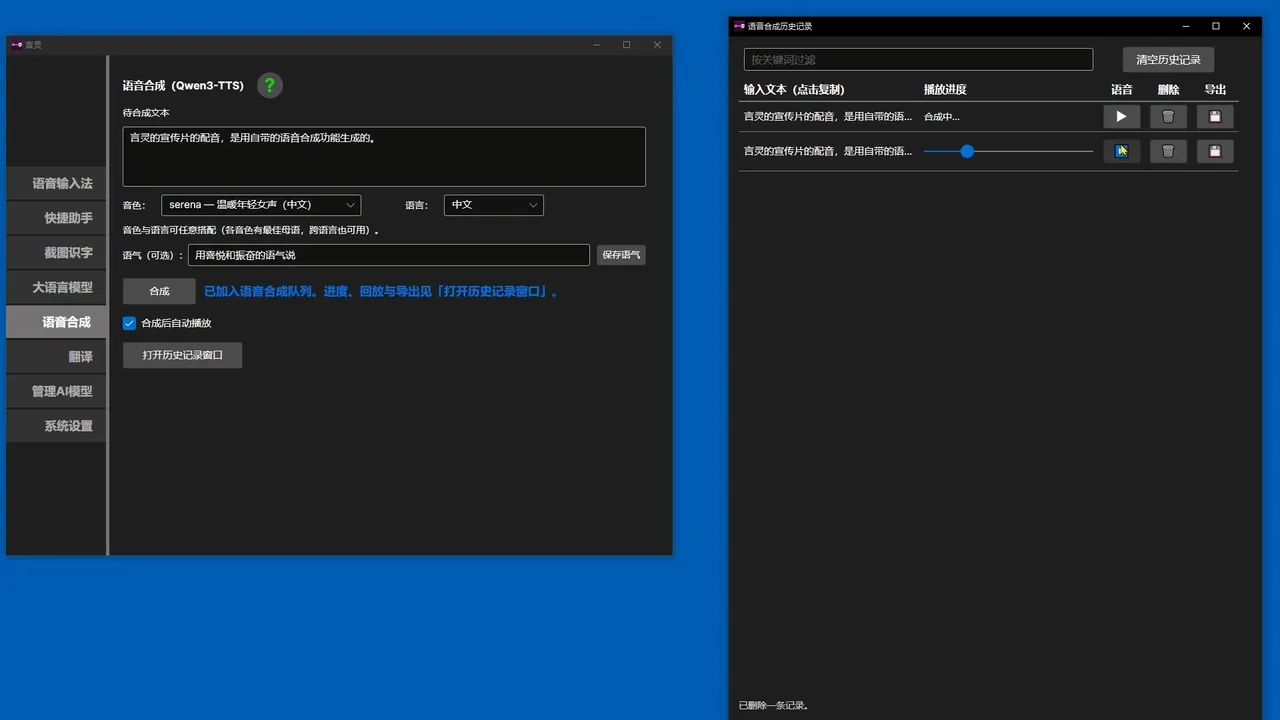This screenshot has height=720, width=1280.
Task: Export audio of second history row with slider
Action: [x=1215, y=151]
